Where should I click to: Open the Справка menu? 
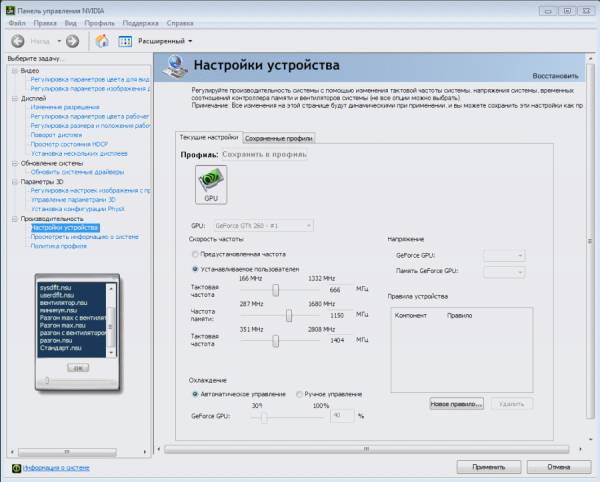180,23
